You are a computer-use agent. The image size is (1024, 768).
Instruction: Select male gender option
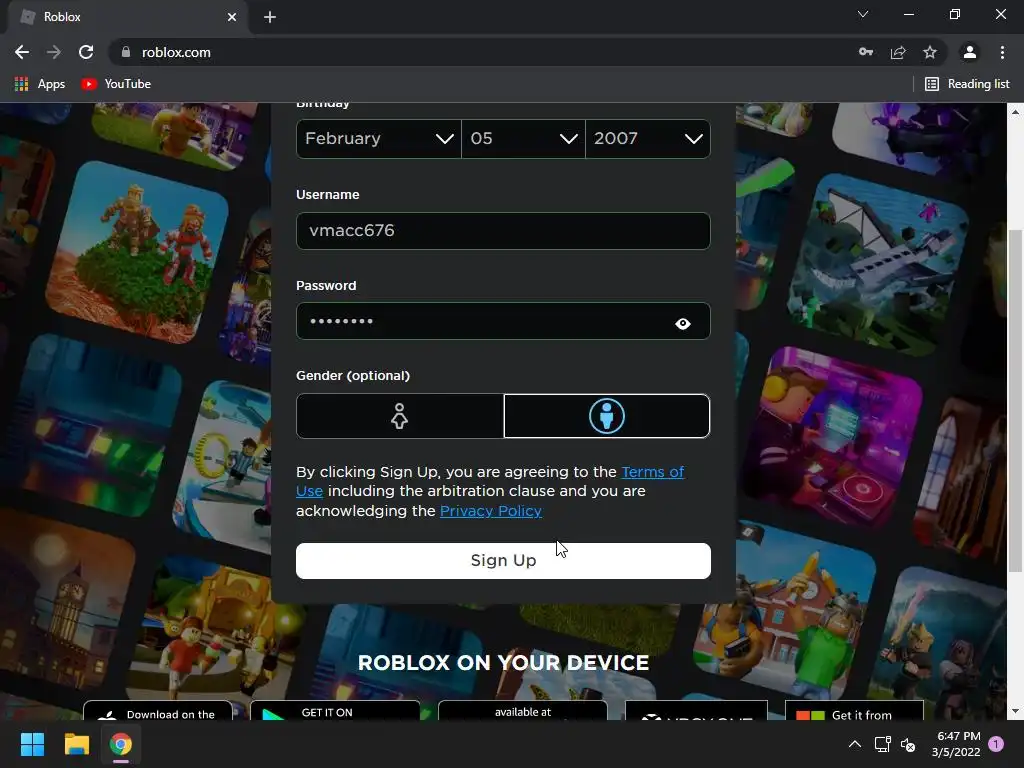pyautogui.click(x=607, y=416)
